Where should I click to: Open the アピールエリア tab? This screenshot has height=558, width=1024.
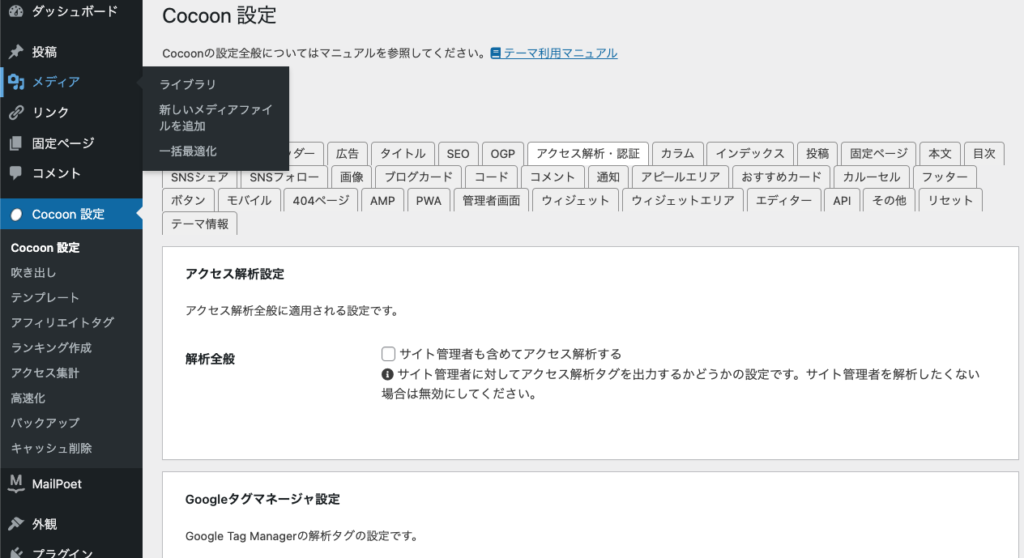tap(680, 177)
